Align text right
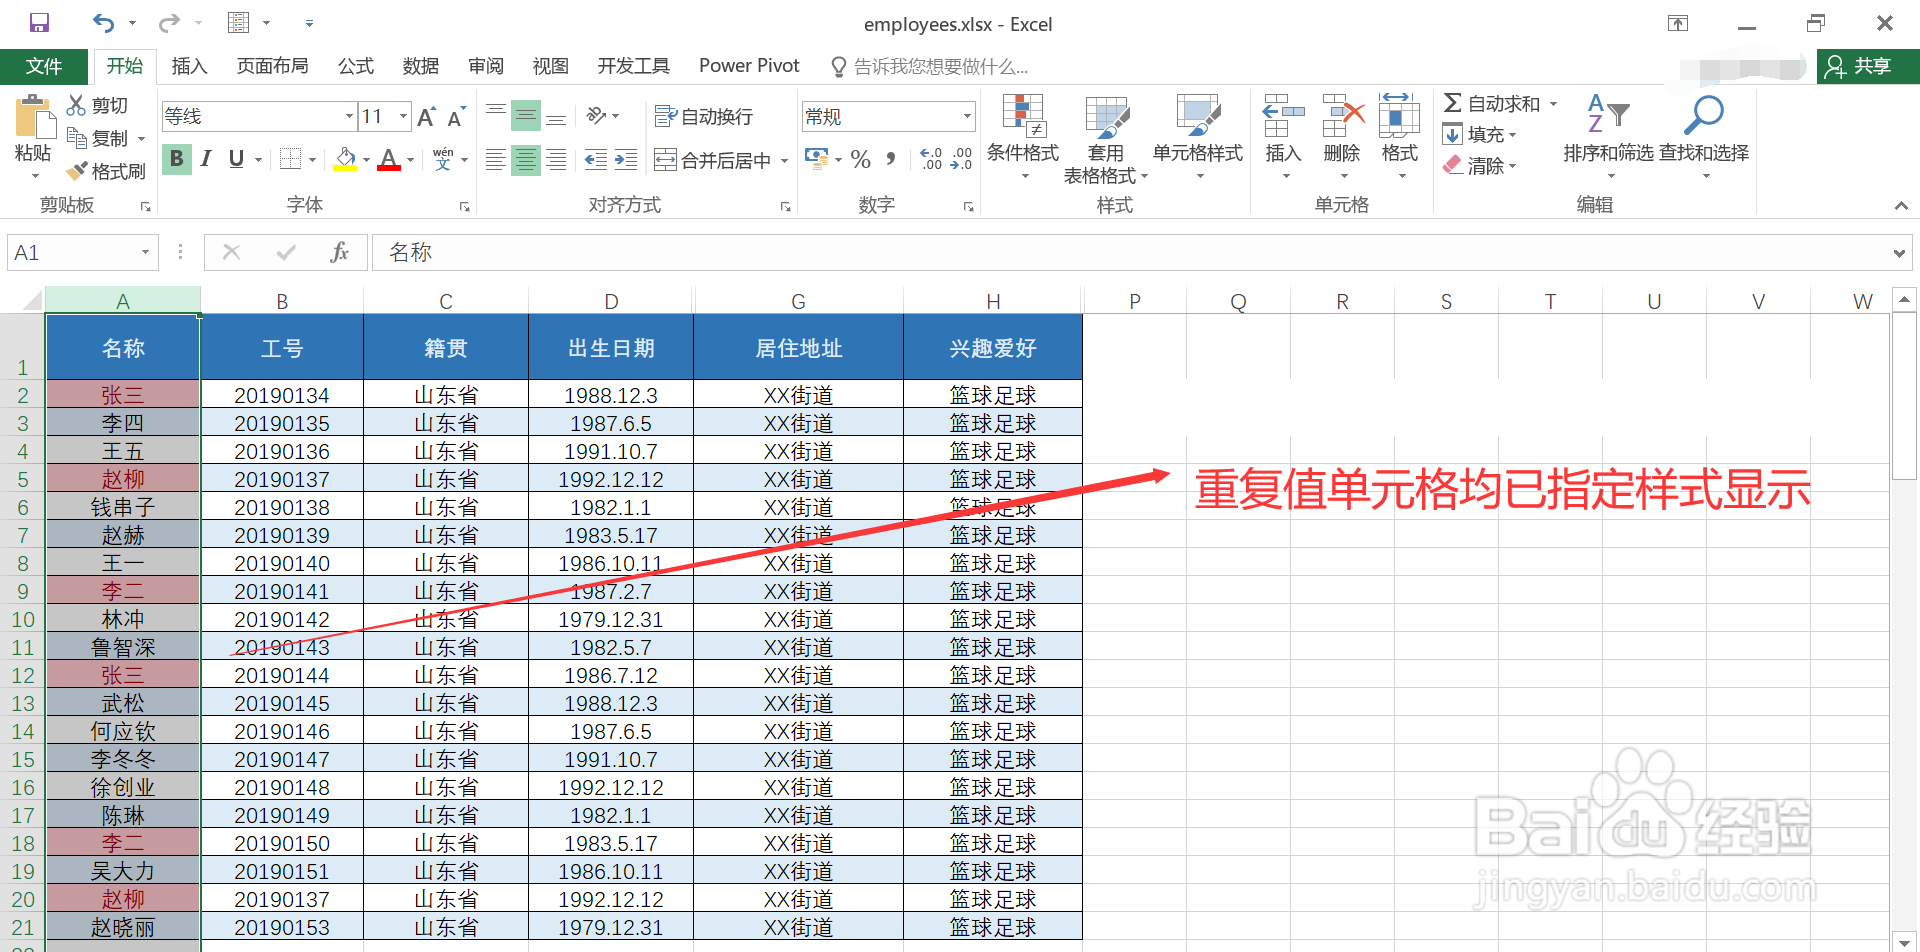Image resolution: width=1920 pixels, height=952 pixels. coord(557,160)
